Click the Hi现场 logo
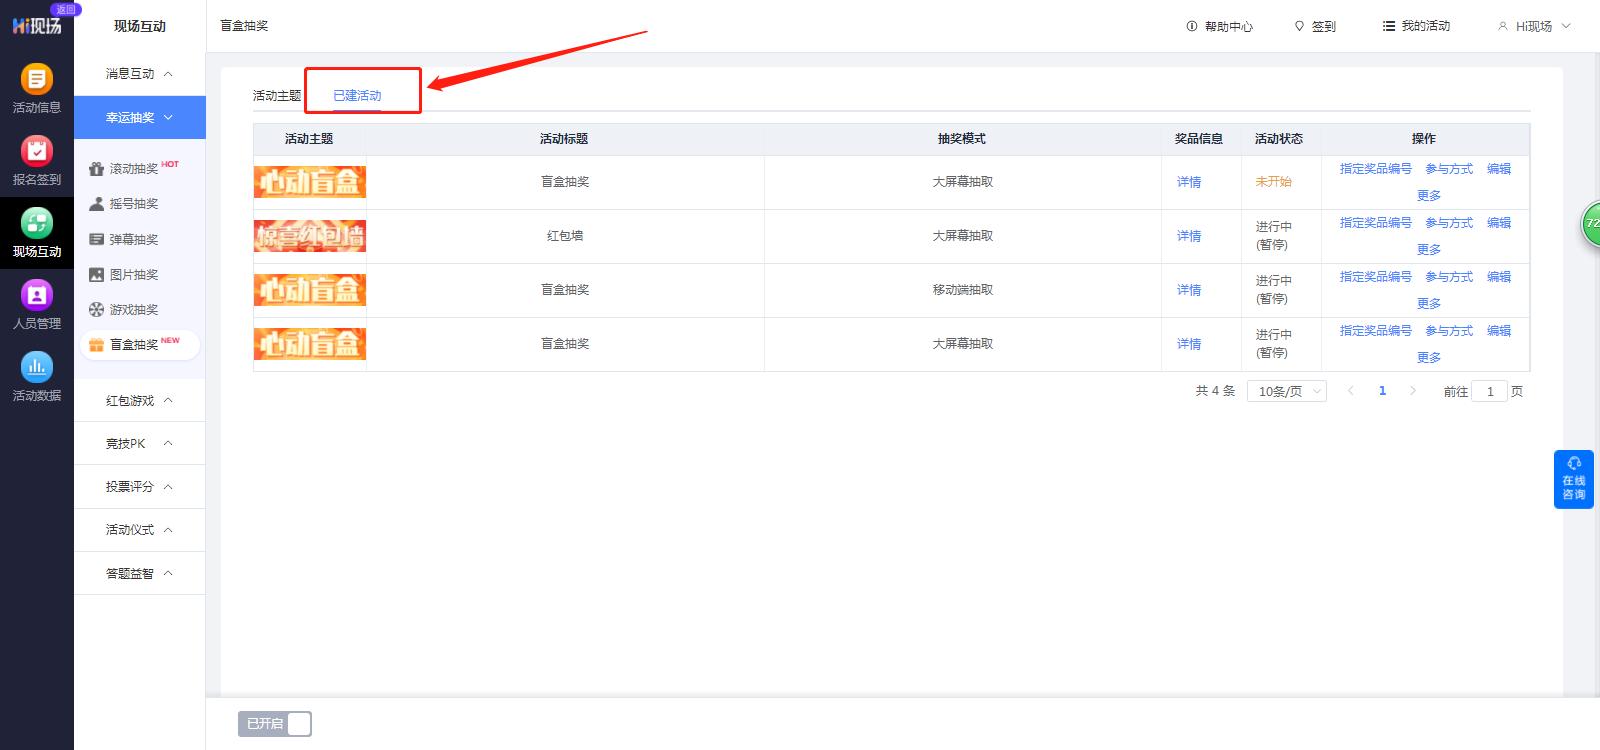This screenshot has width=1600, height=750. (37, 26)
